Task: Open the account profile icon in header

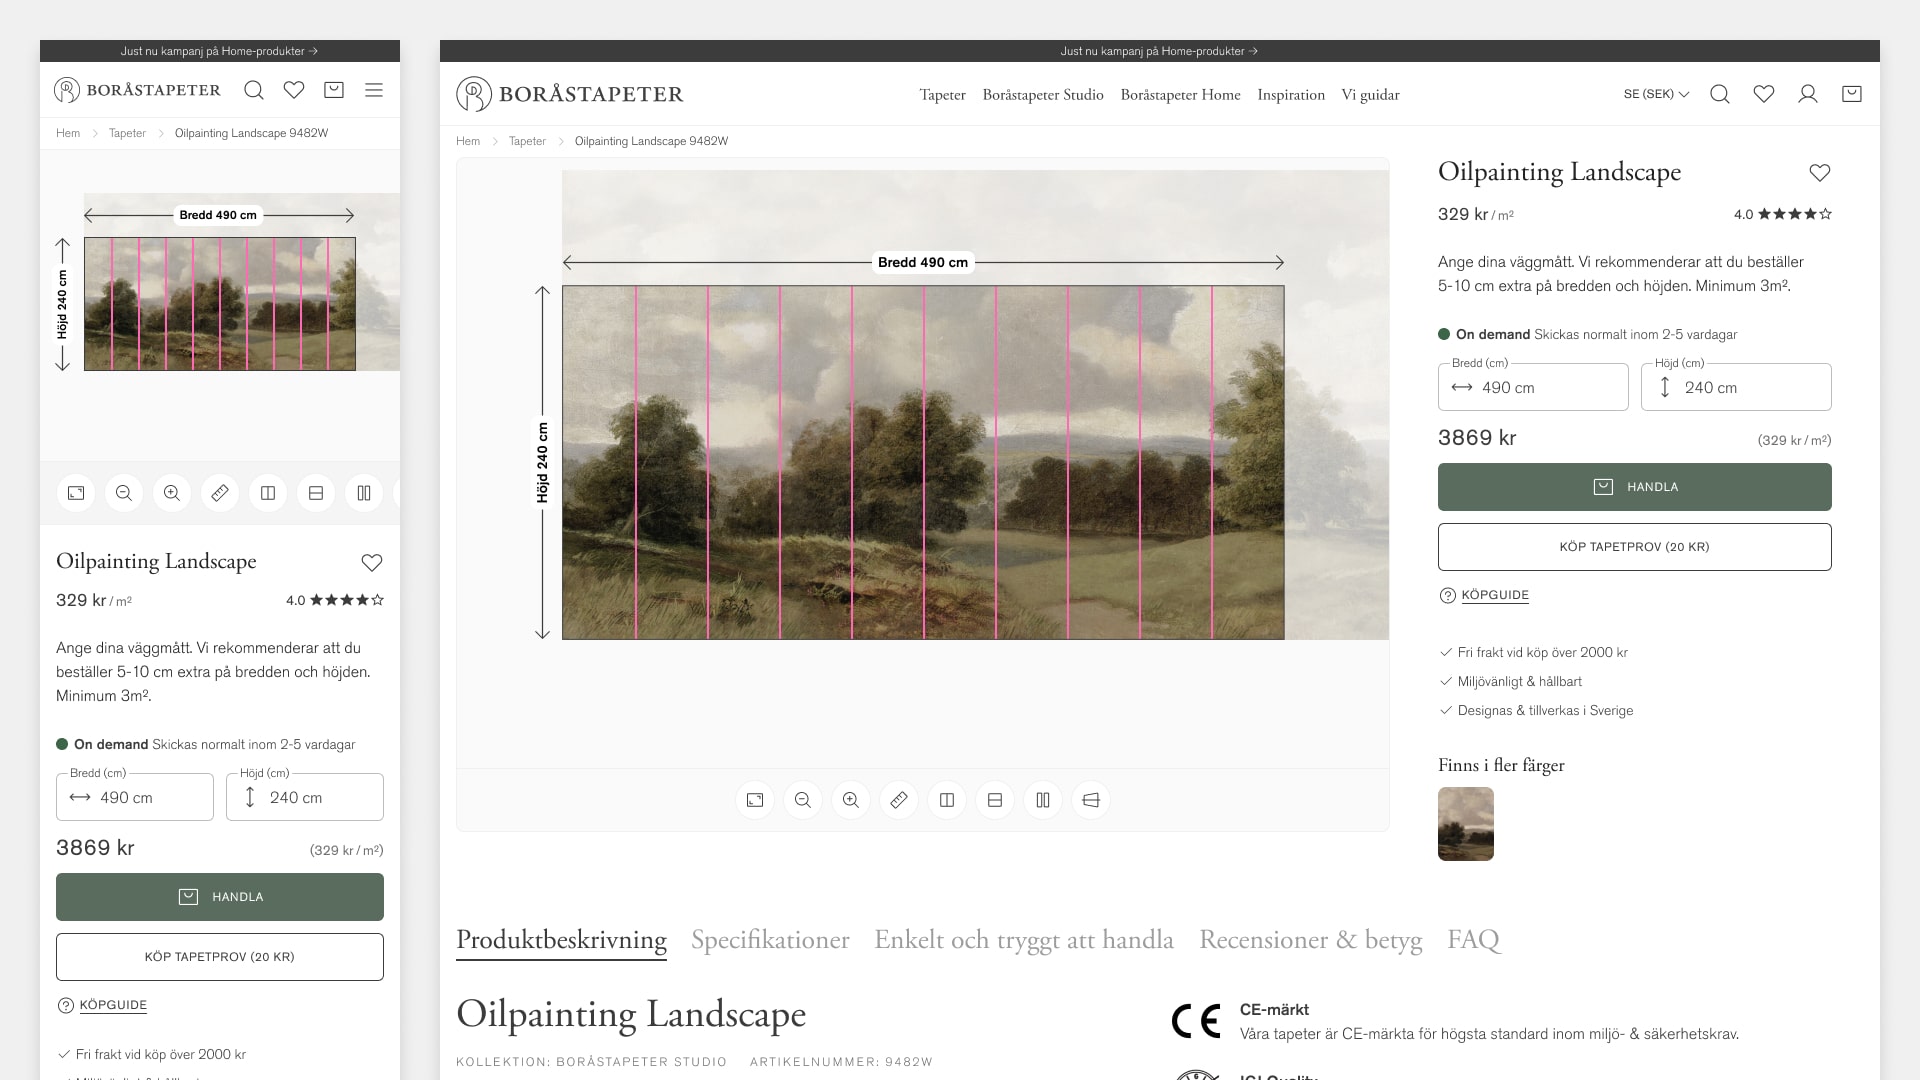Action: pyautogui.click(x=1807, y=94)
